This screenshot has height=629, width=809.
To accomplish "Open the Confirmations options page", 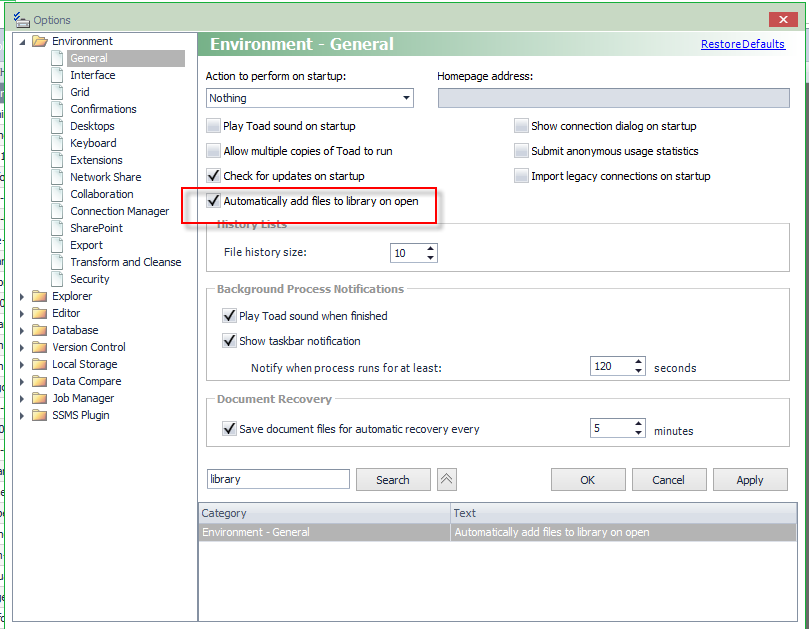I will pyautogui.click(x=103, y=109).
